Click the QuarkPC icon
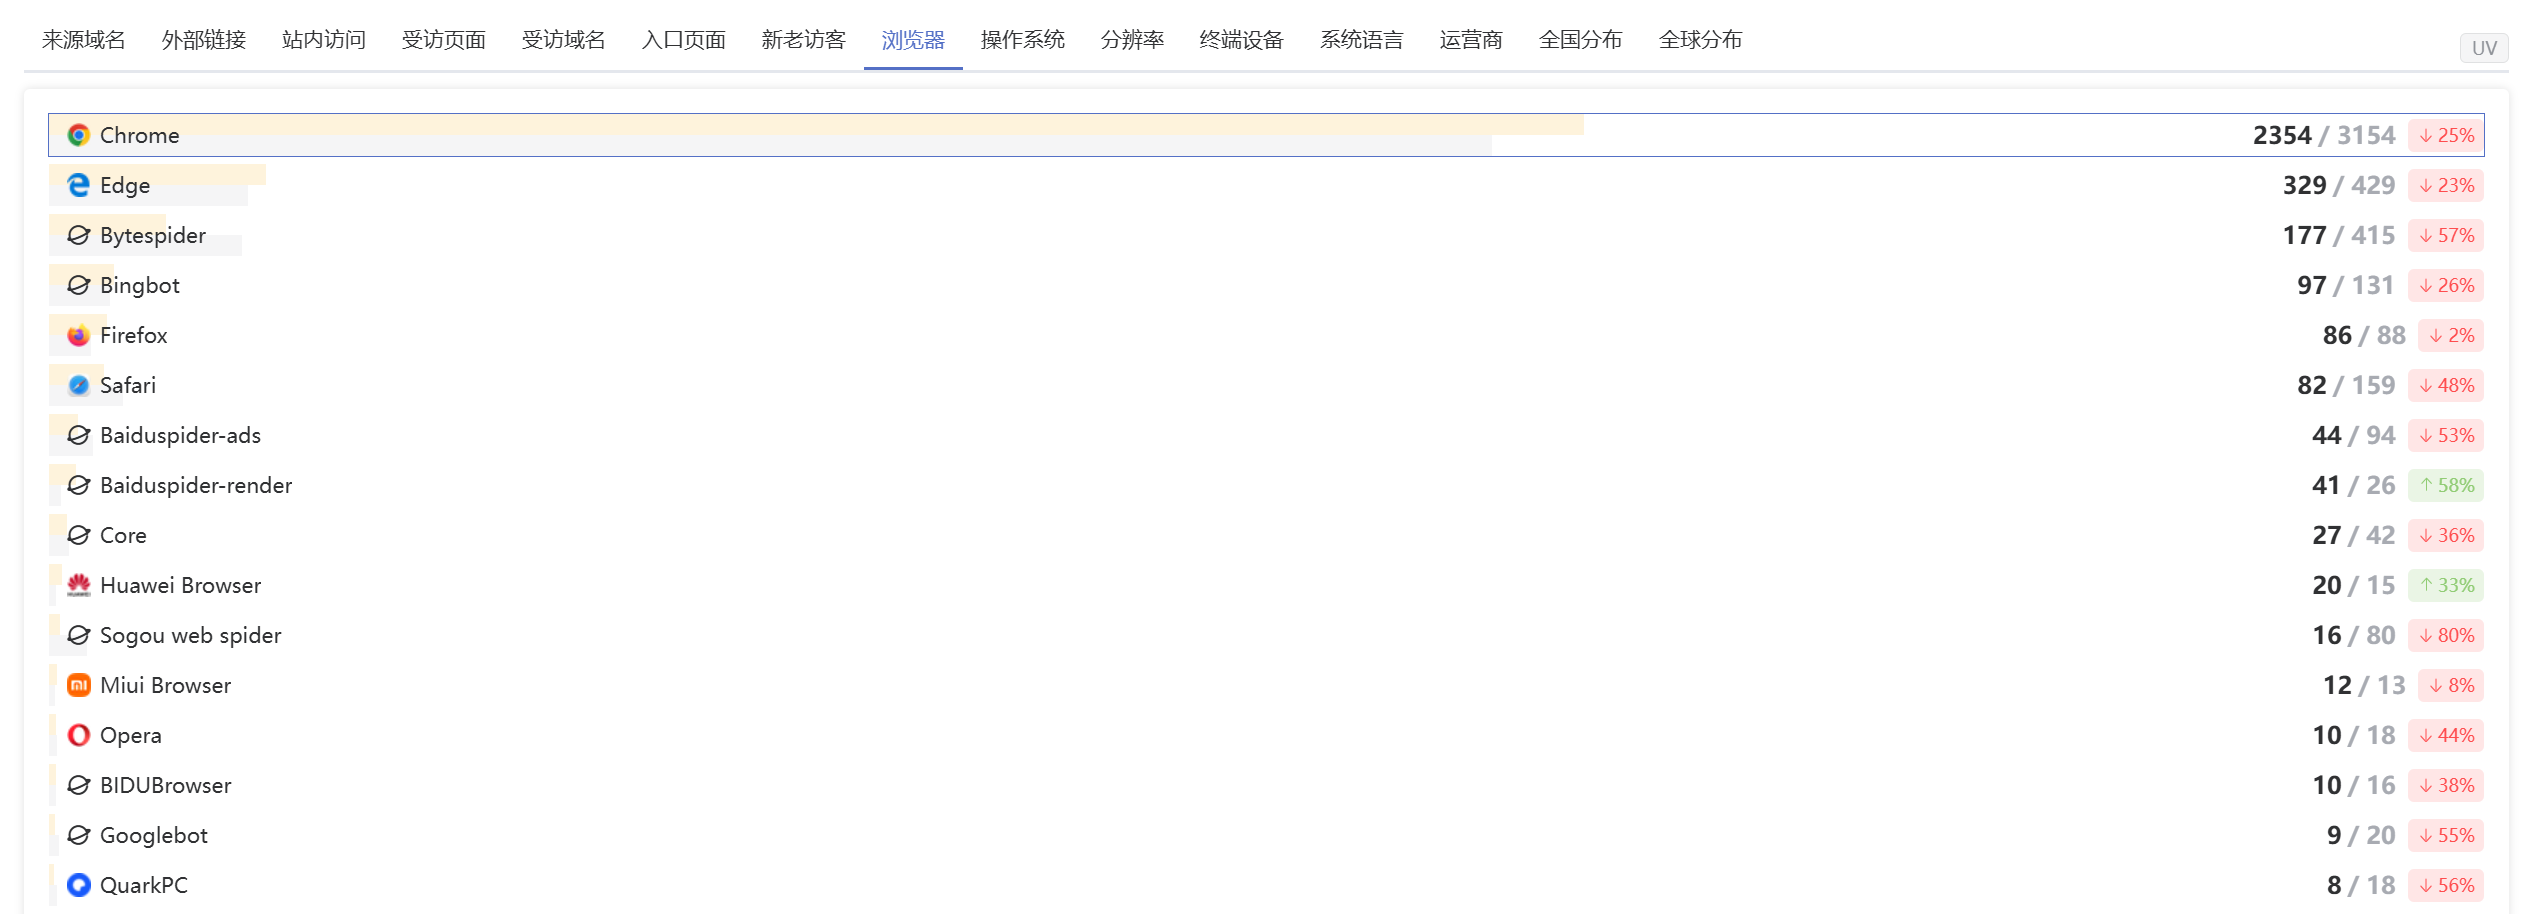 click(79, 885)
